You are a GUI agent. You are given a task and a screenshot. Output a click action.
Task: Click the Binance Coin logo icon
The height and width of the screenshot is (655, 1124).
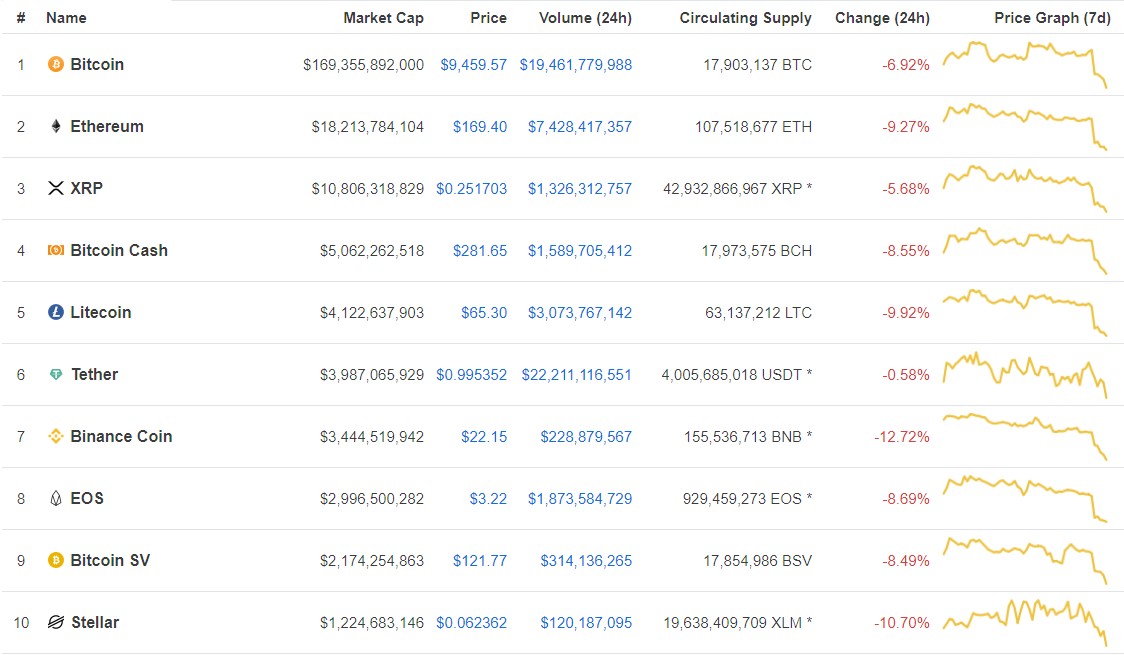coord(55,436)
